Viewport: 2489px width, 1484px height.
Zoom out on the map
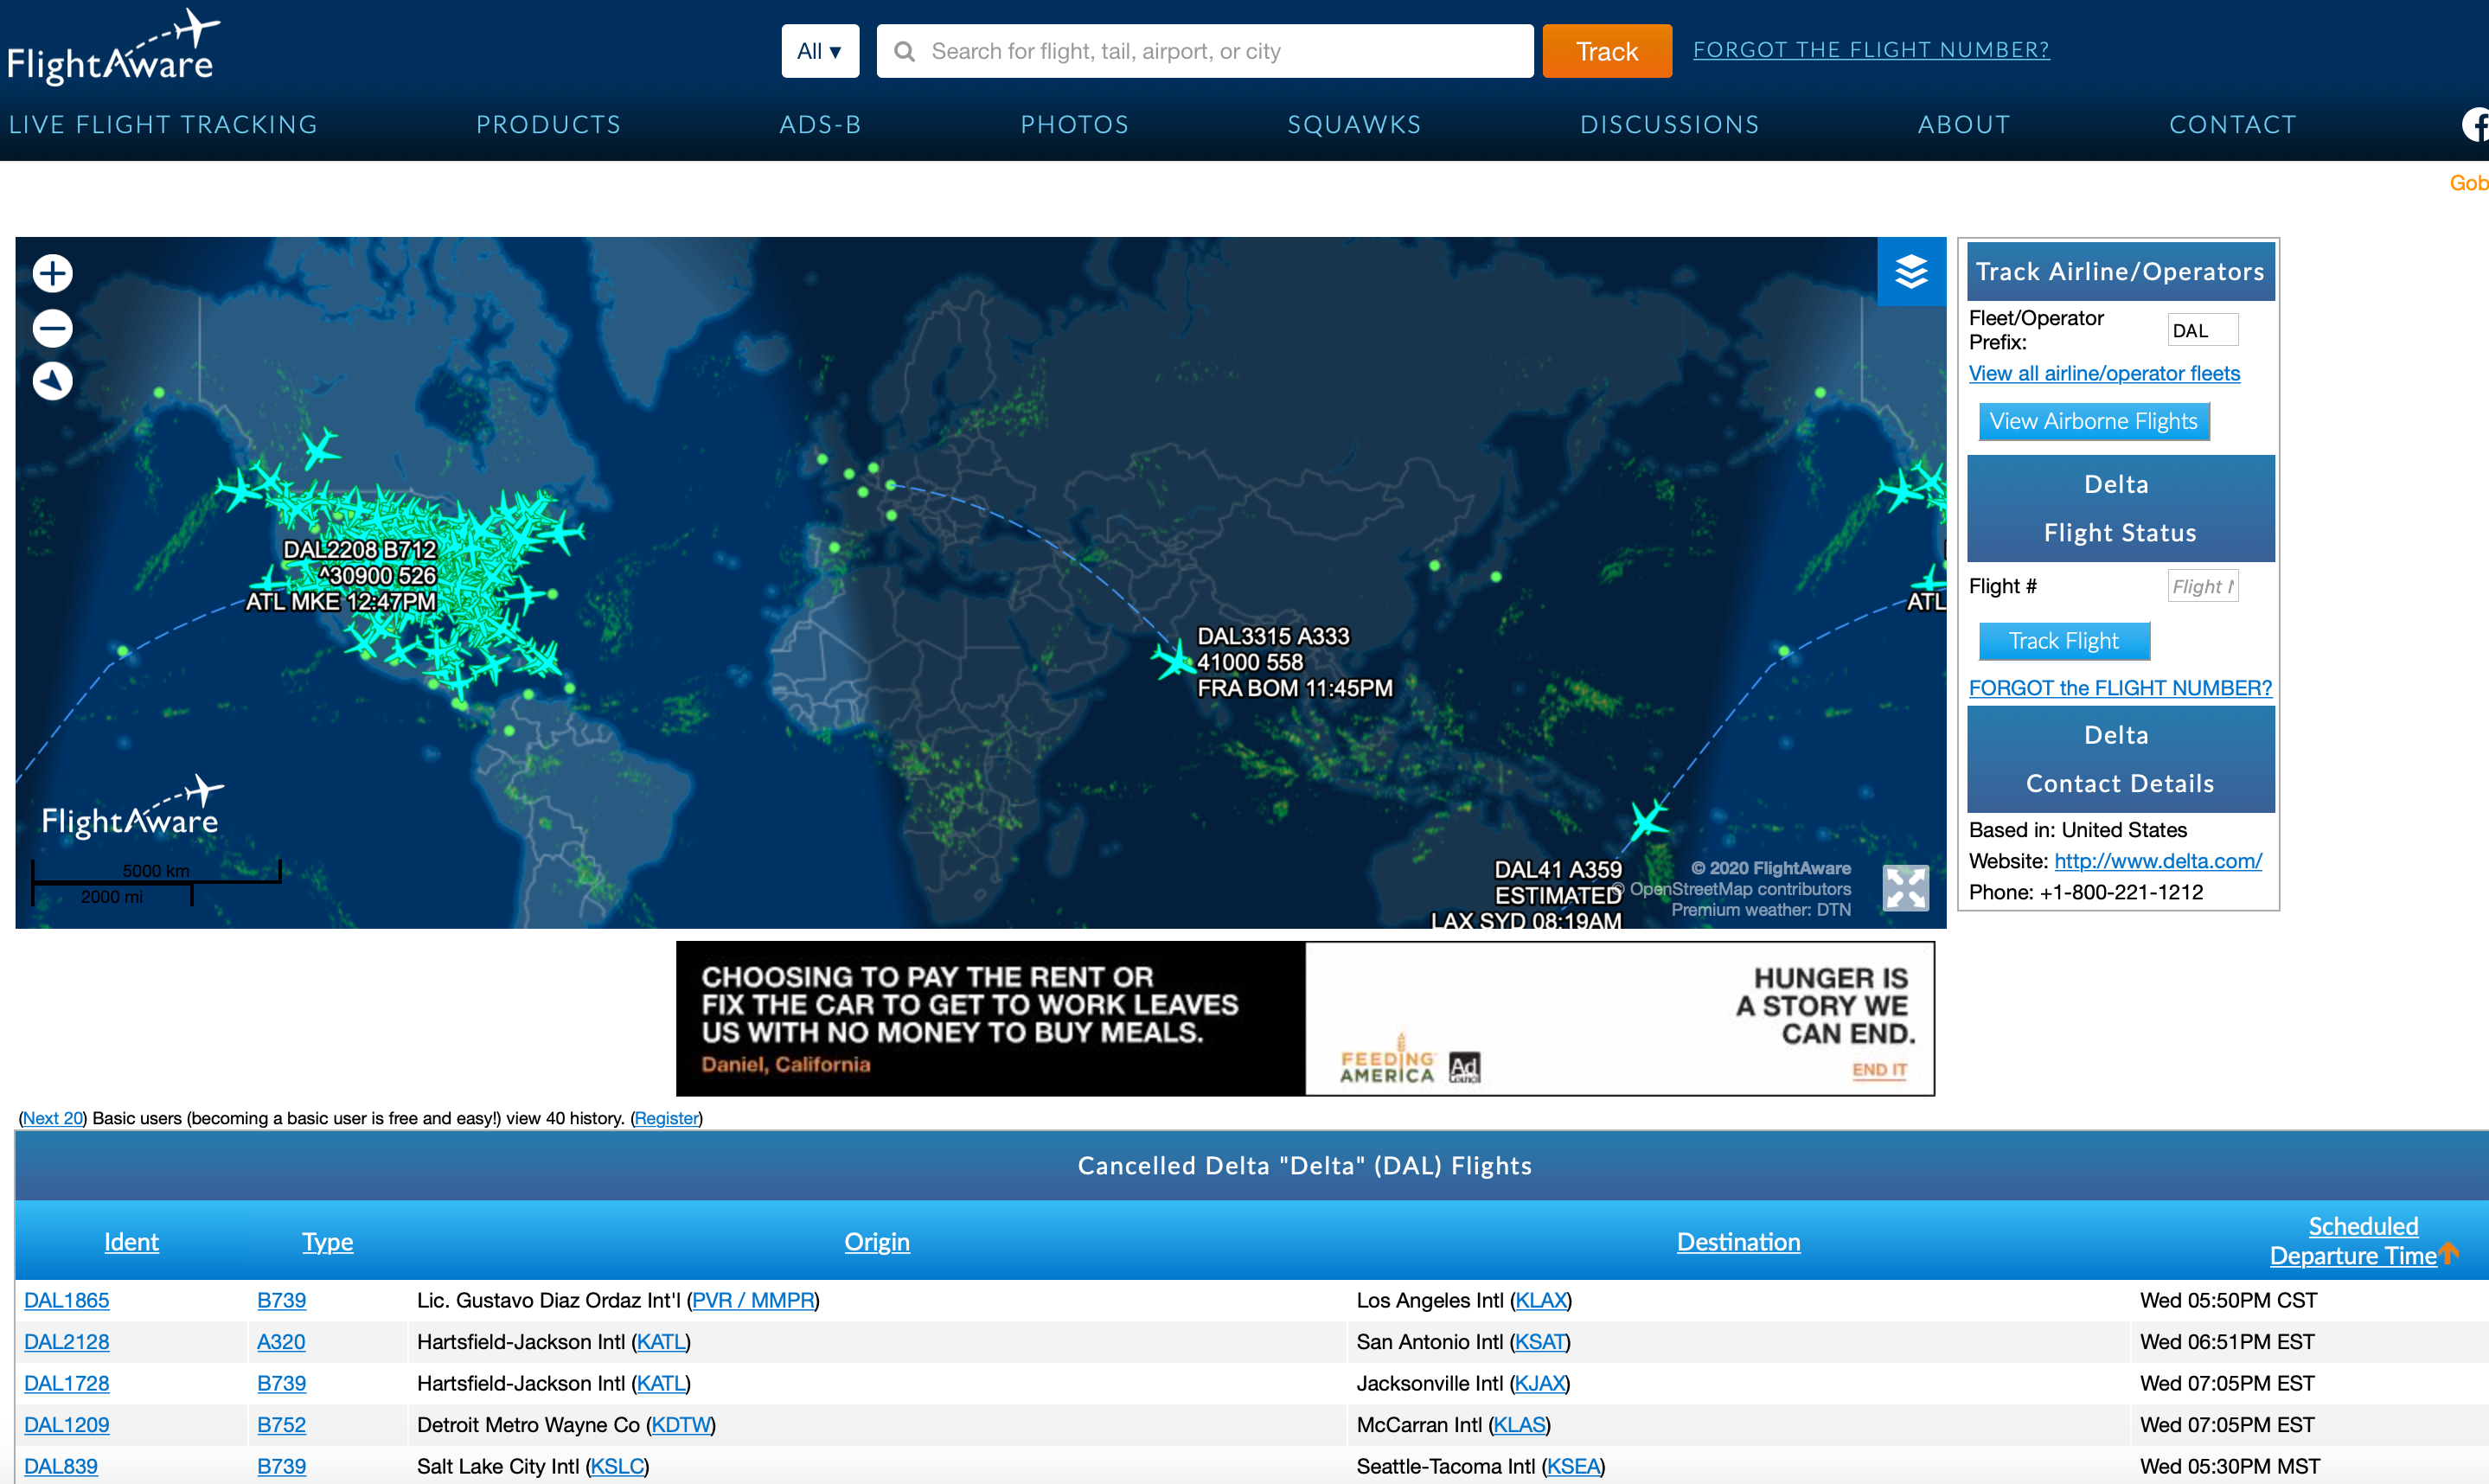click(x=52, y=327)
